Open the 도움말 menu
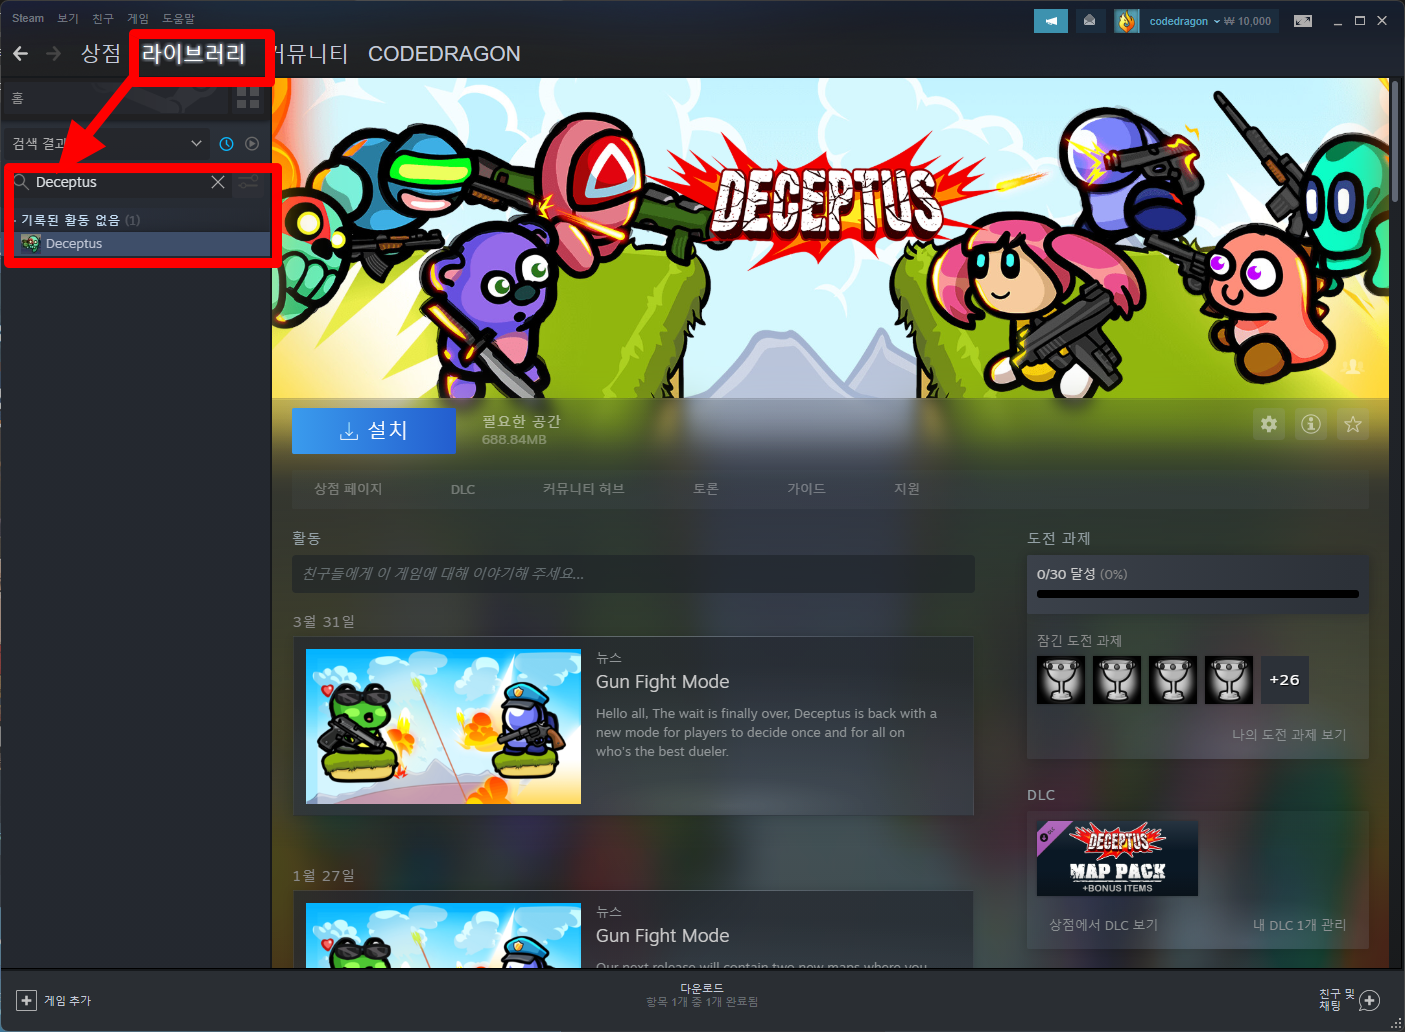Image resolution: width=1405 pixels, height=1032 pixels. [179, 18]
